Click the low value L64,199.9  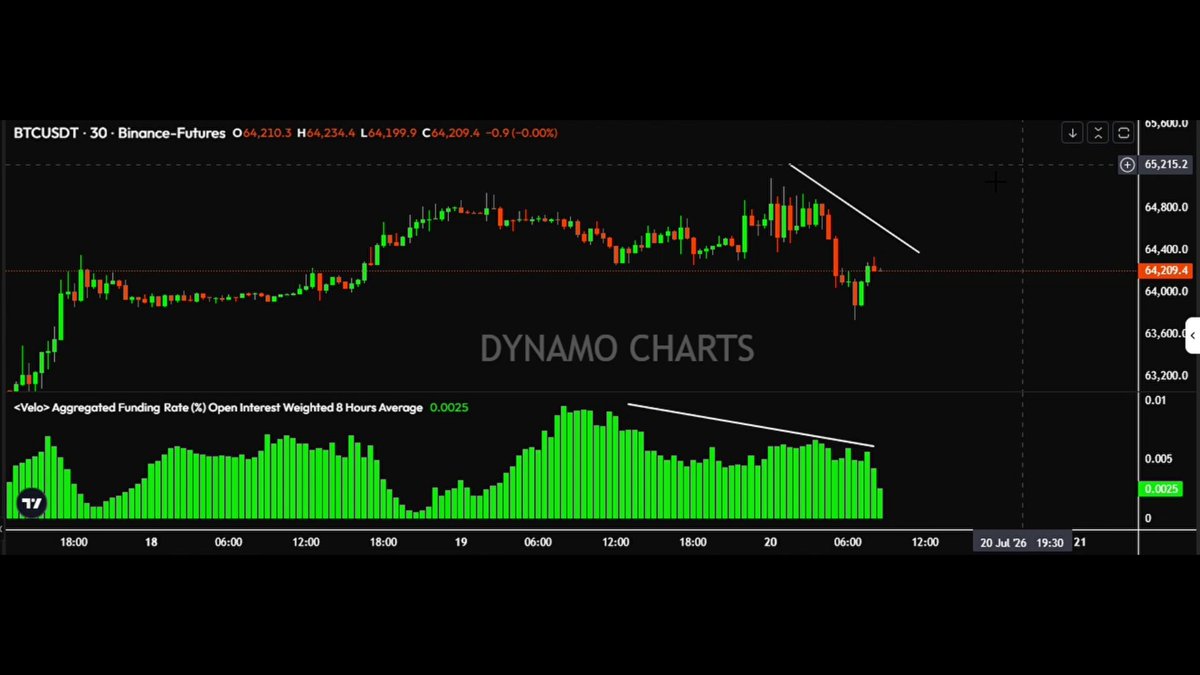pos(389,133)
